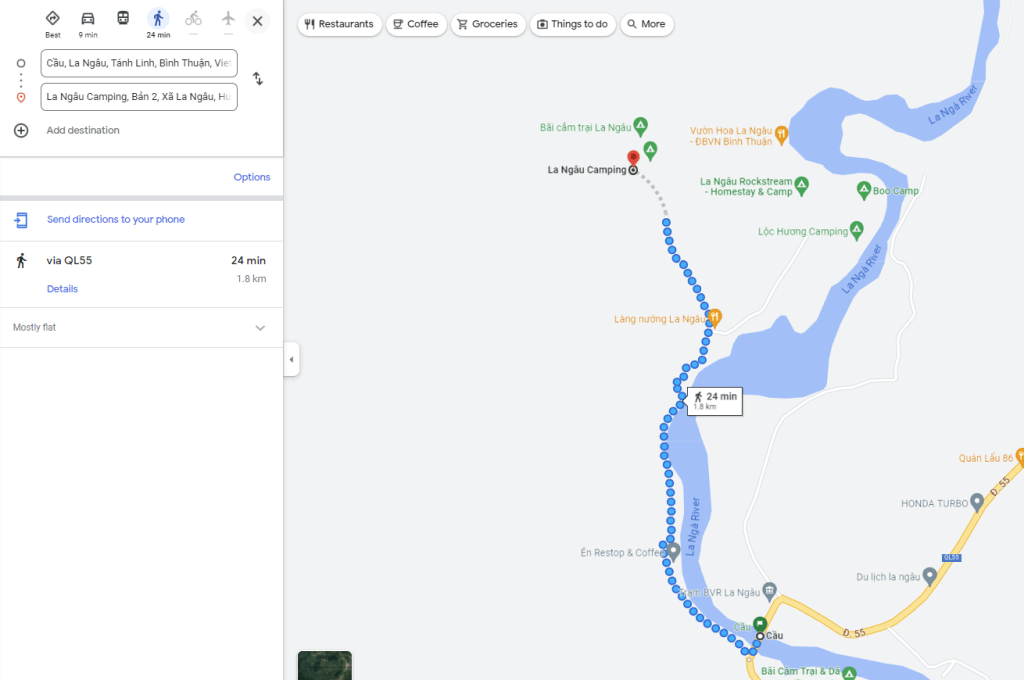Filter map by Restaurants

pyautogui.click(x=340, y=24)
